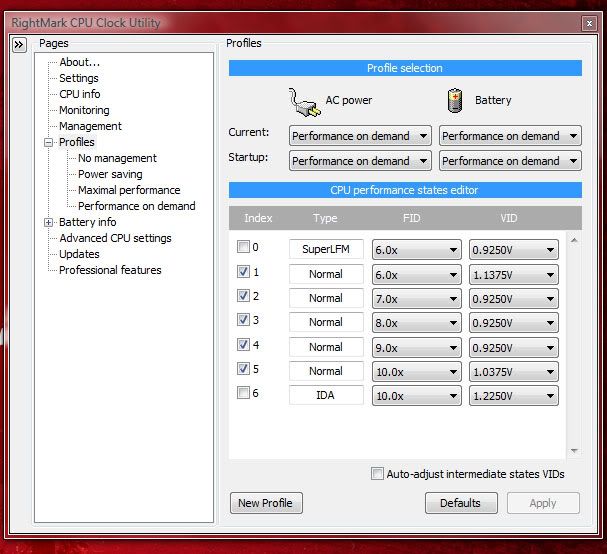Open the 7.0x FID dropdown
607x554 pixels.
pyautogui.click(x=417, y=298)
